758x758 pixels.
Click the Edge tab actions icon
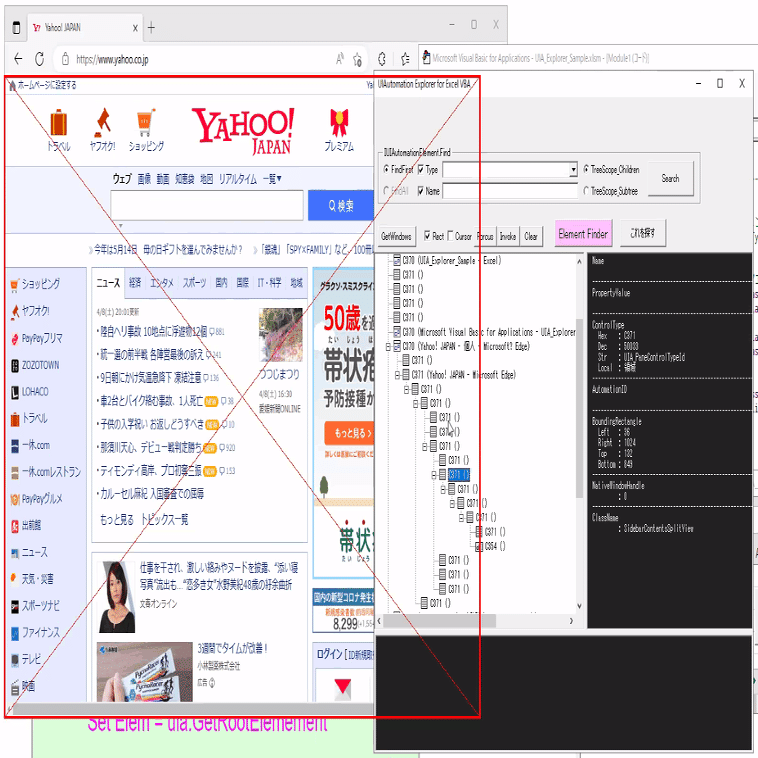pos(16,28)
